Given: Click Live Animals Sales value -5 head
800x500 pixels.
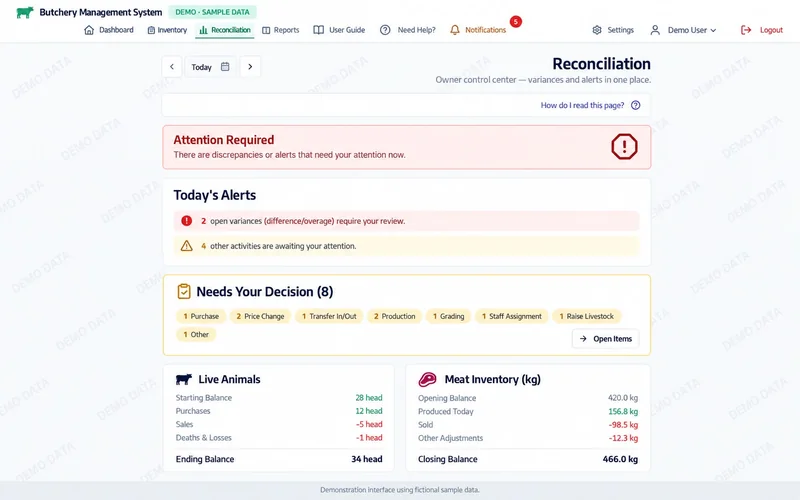Looking at the screenshot, I should 369,424.
